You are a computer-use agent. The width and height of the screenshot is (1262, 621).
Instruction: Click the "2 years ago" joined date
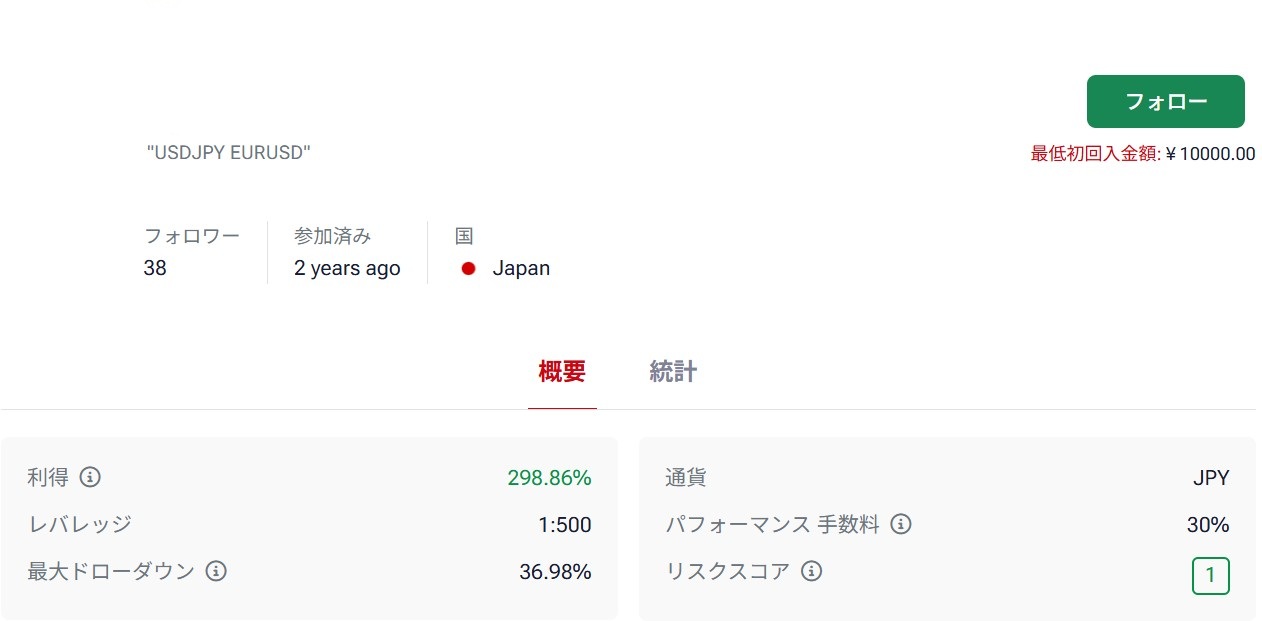tap(347, 268)
